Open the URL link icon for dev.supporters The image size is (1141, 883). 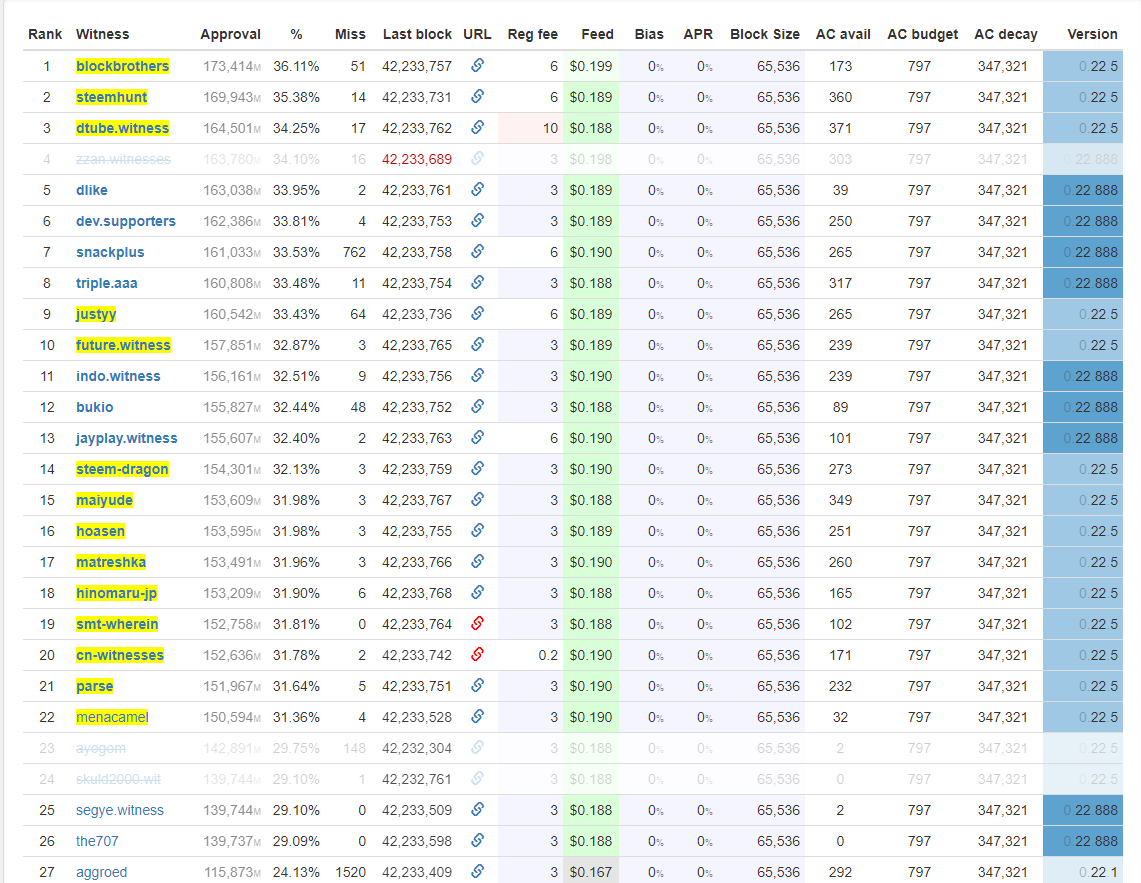477,220
